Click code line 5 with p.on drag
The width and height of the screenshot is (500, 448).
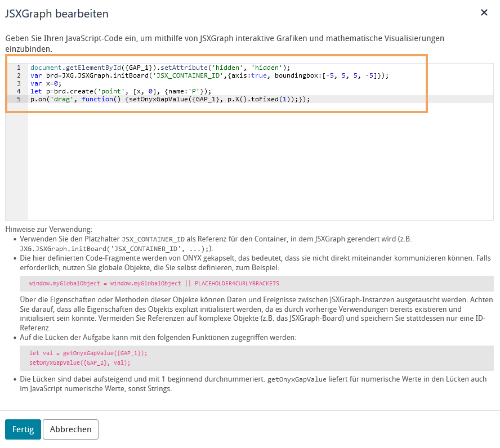[170, 99]
